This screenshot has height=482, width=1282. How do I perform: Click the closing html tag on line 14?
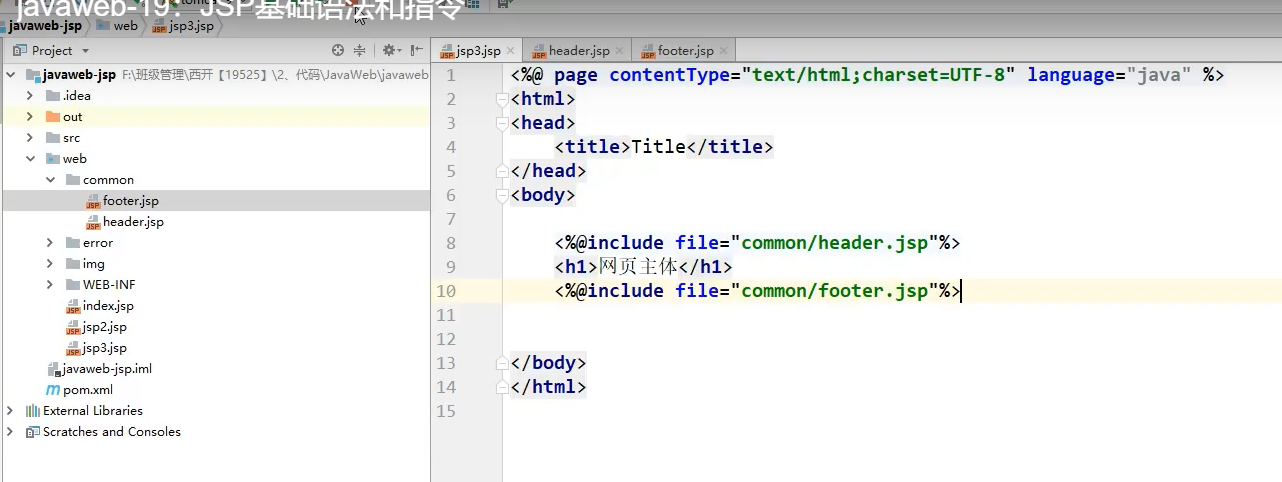coord(548,387)
